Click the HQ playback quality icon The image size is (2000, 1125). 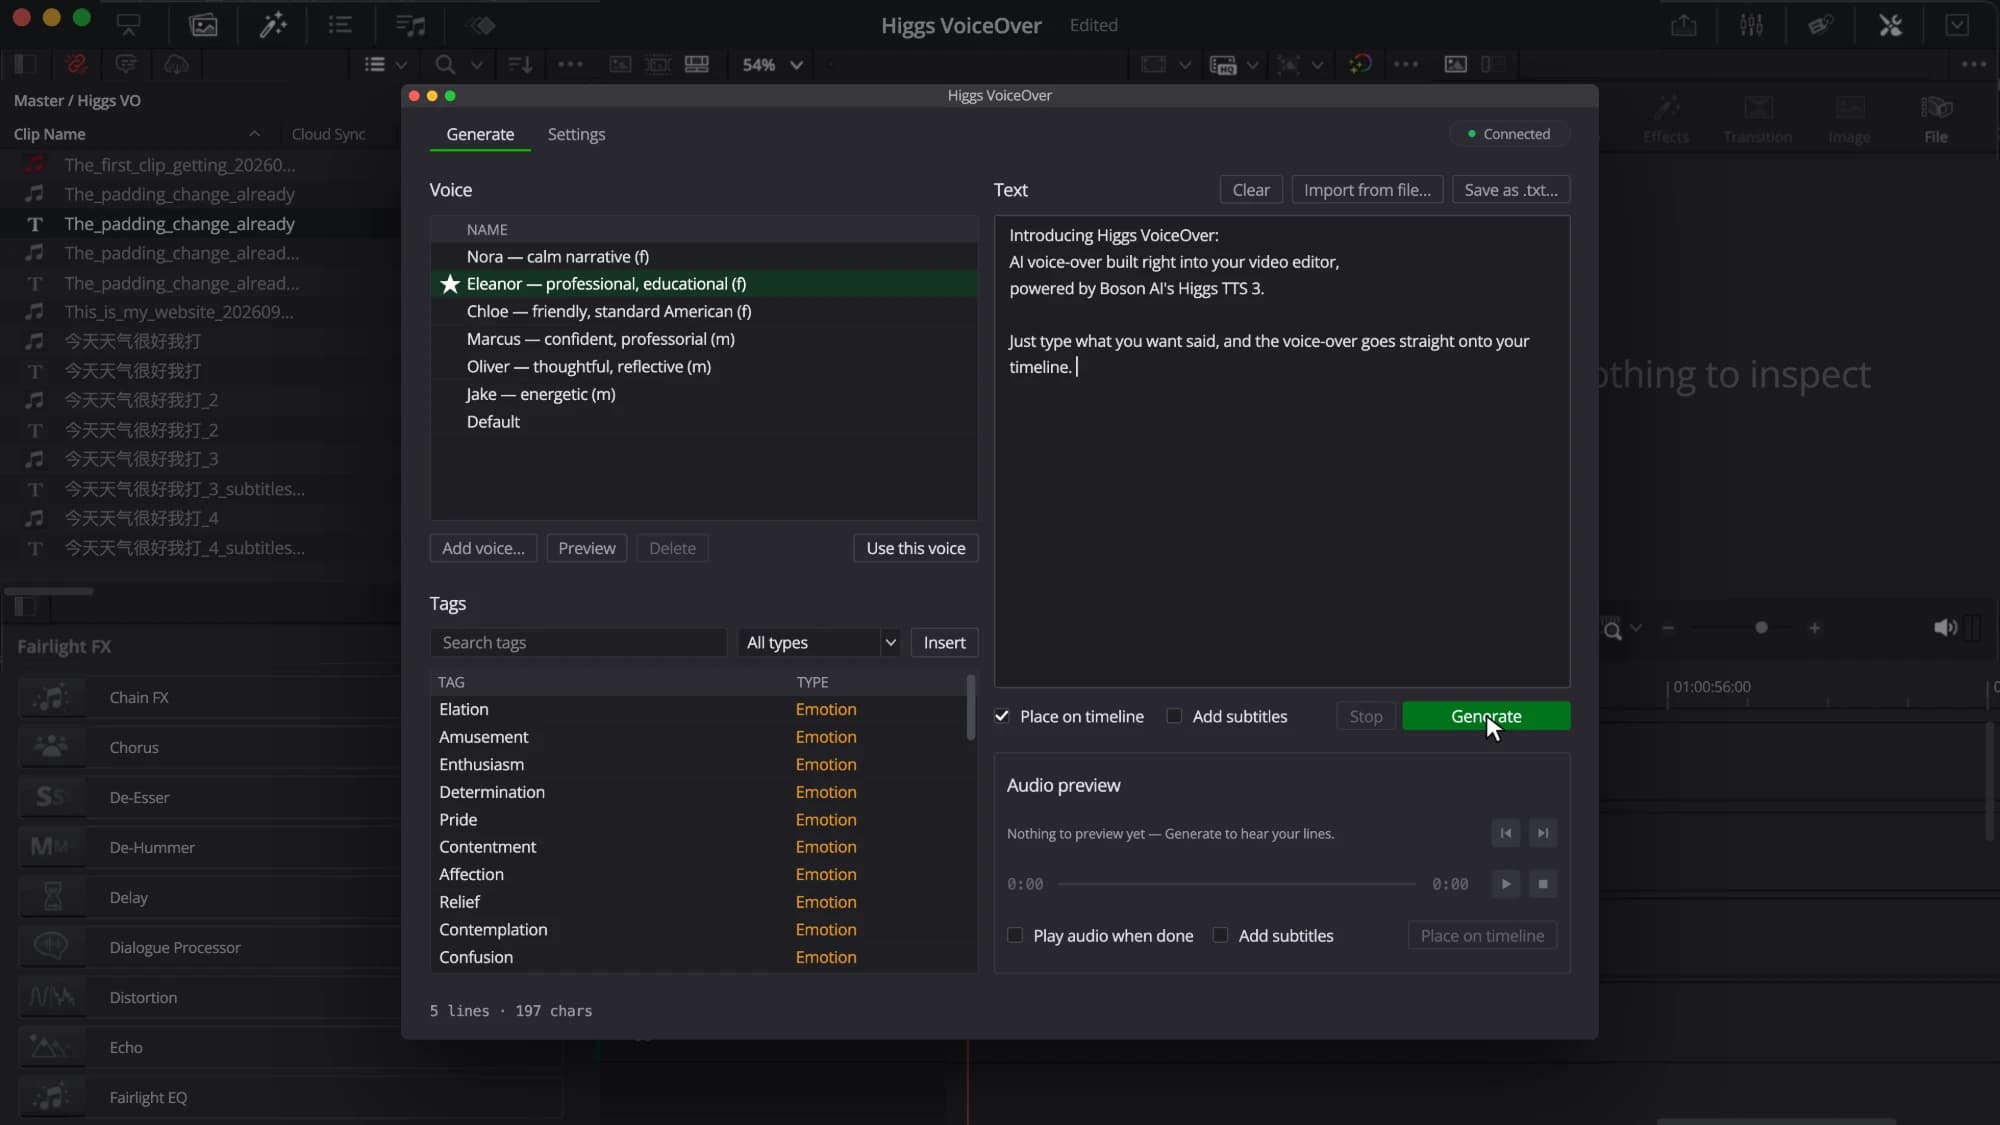tap(1223, 64)
